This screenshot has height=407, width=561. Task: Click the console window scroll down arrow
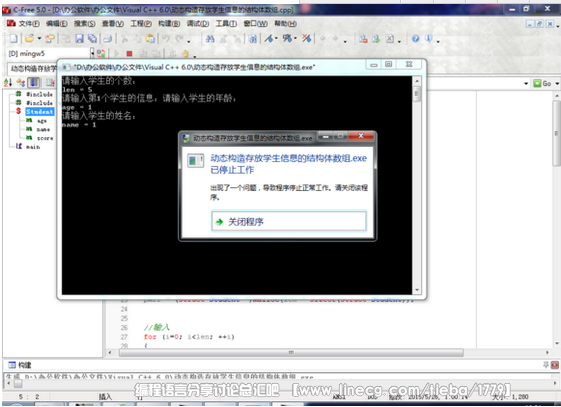point(417,290)
